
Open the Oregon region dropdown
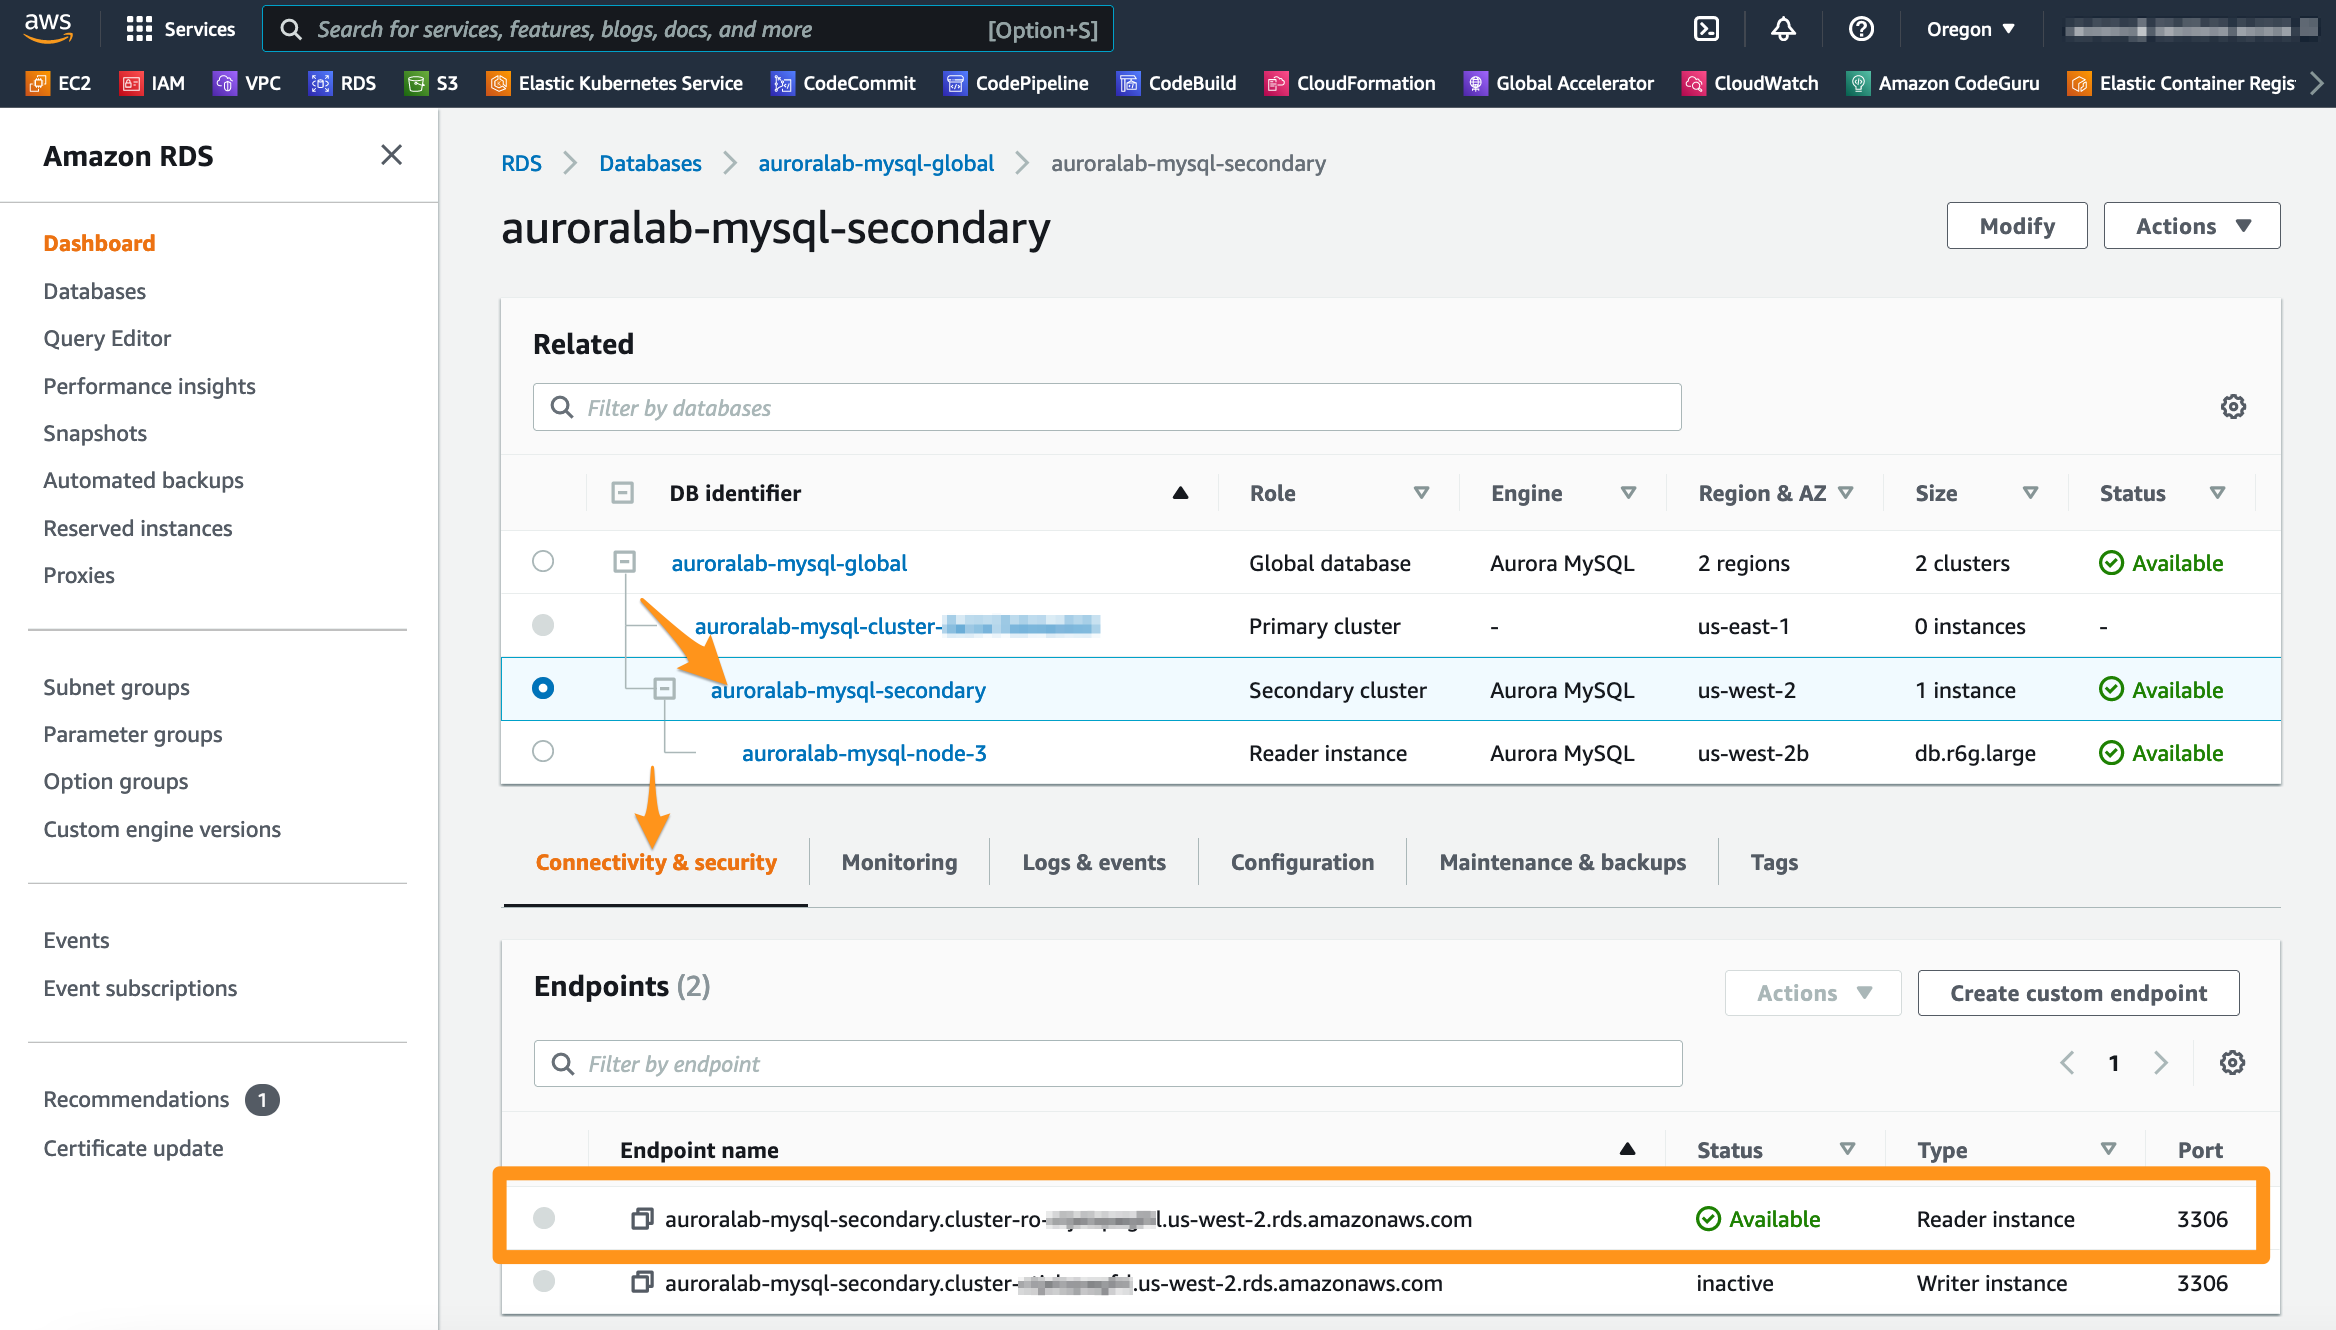point(1970,29)
